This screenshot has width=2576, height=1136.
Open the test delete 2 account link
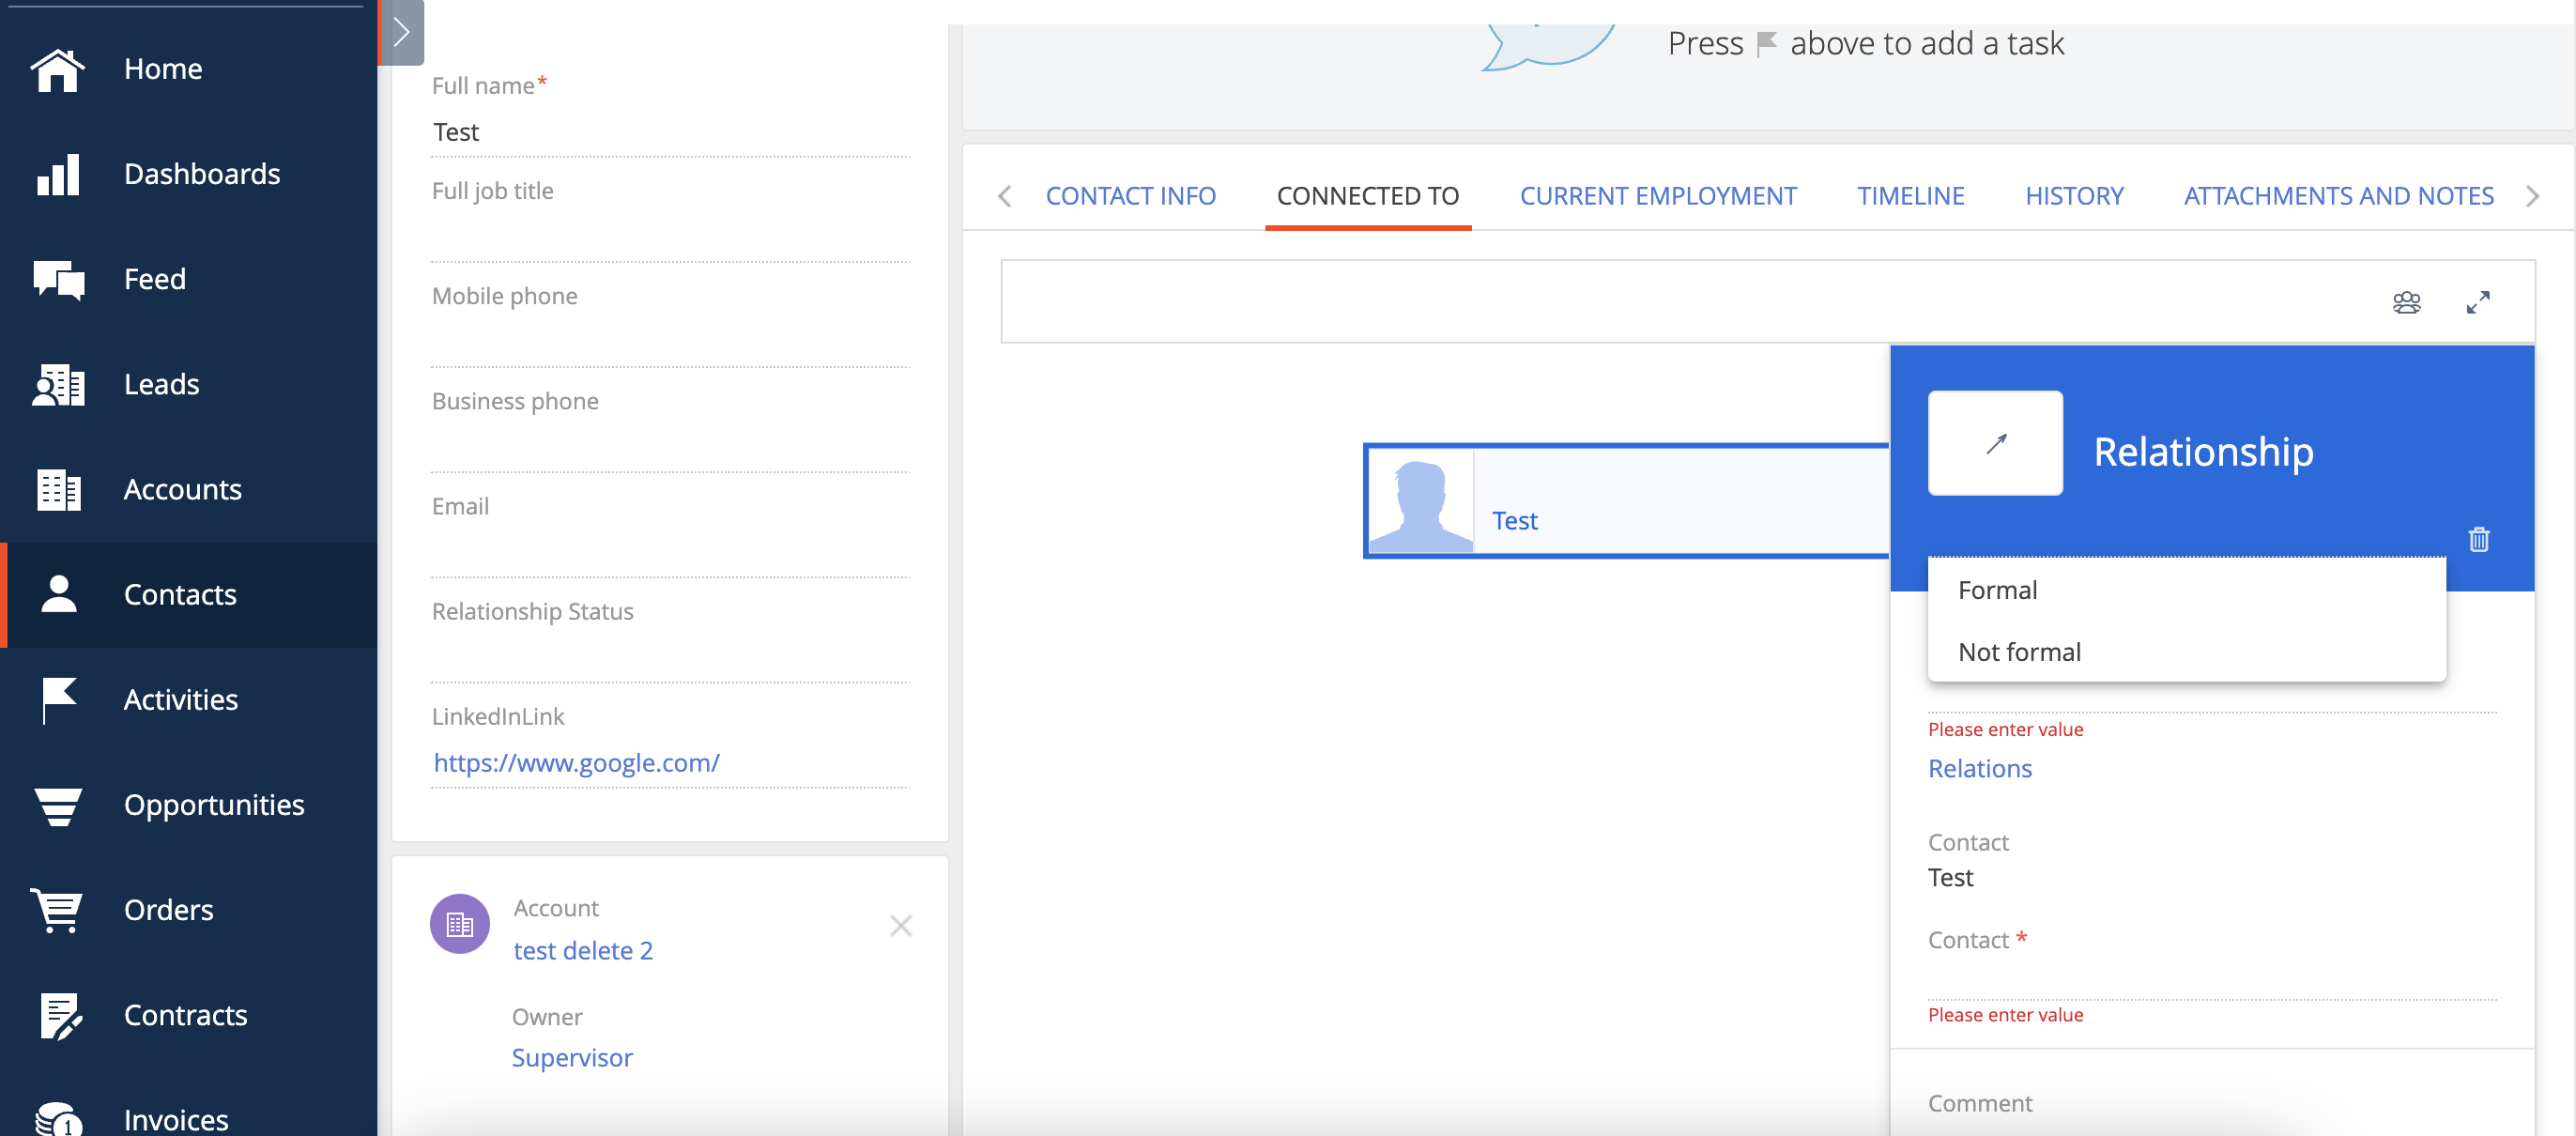click(x=583, y=950)
